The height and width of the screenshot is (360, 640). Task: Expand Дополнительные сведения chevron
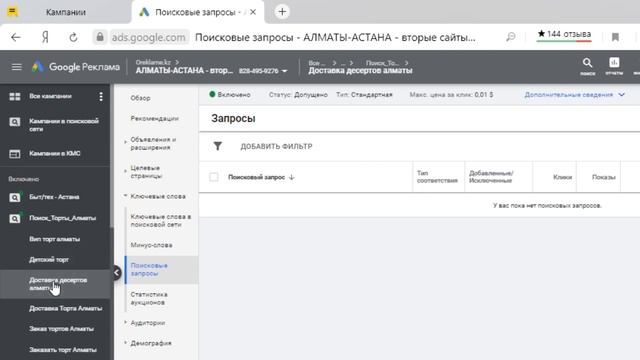coord(621,95)
